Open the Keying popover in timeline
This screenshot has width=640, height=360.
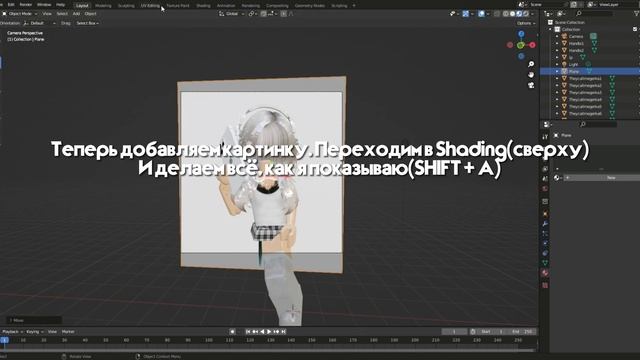[34, 332]
